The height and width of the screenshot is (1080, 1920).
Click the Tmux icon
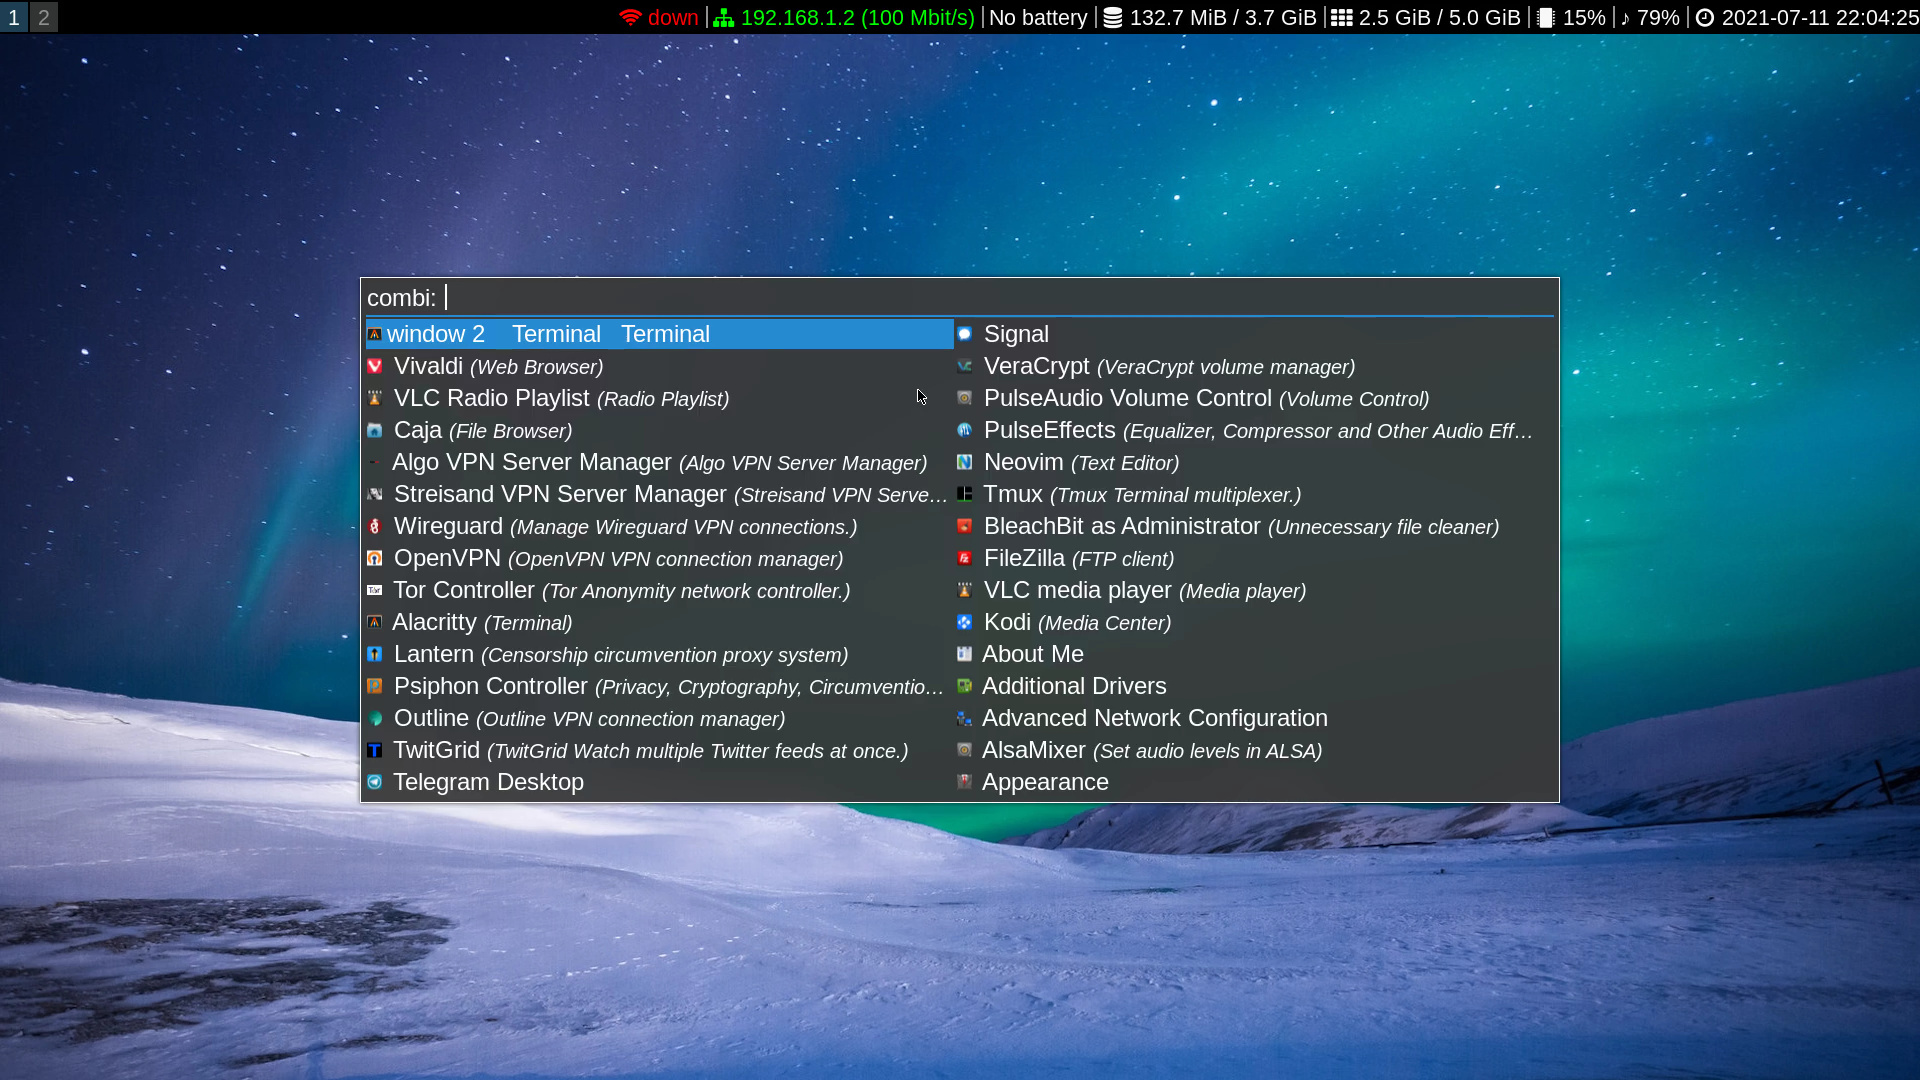(x=965, y=494)
